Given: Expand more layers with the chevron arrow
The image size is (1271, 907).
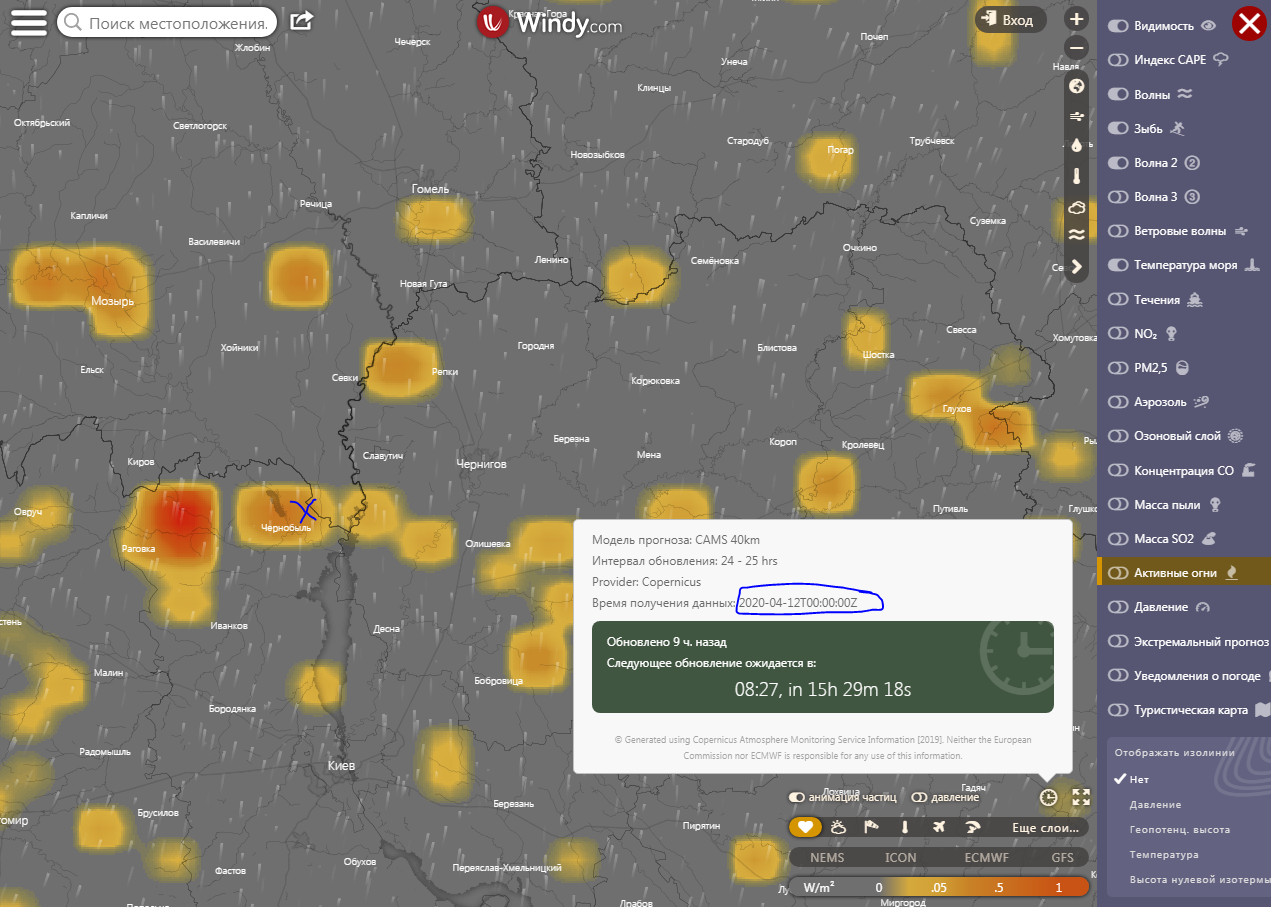Looking at the screenshot, I should (1076, 266).
